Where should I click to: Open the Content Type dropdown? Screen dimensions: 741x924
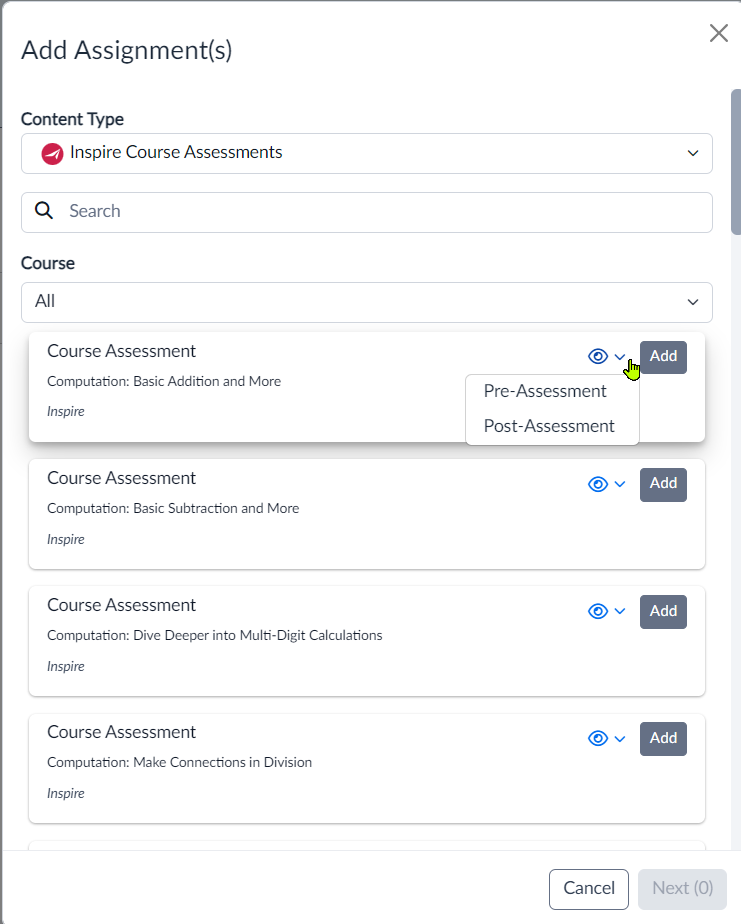point(367,153)
